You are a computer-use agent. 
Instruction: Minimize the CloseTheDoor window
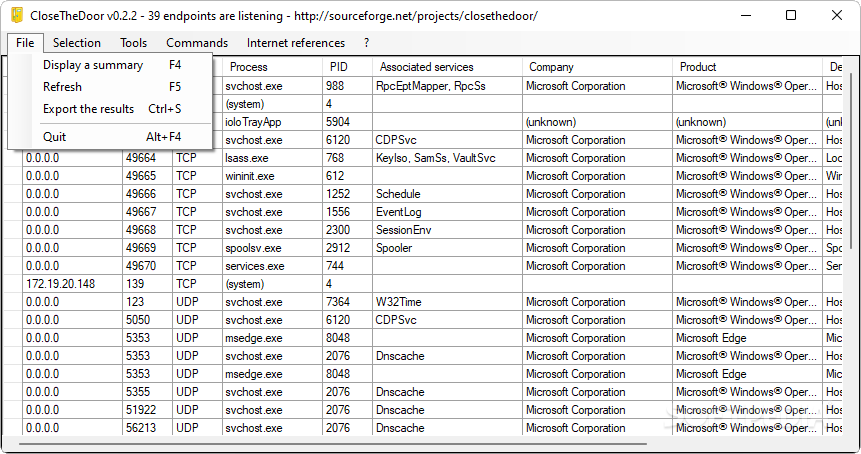click(x=745, y=15)
